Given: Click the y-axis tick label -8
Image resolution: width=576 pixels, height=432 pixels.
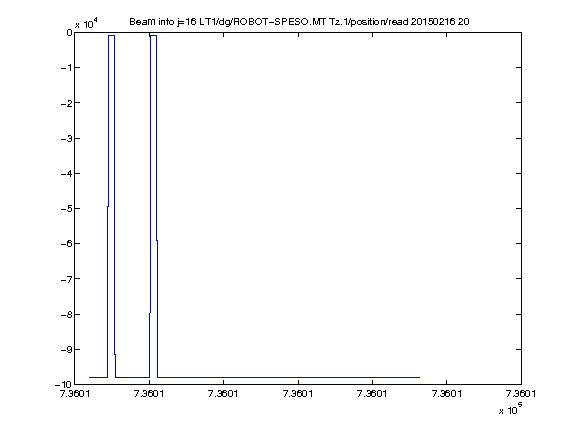Looking at the screenshot, I should click(x=66, y=314).
